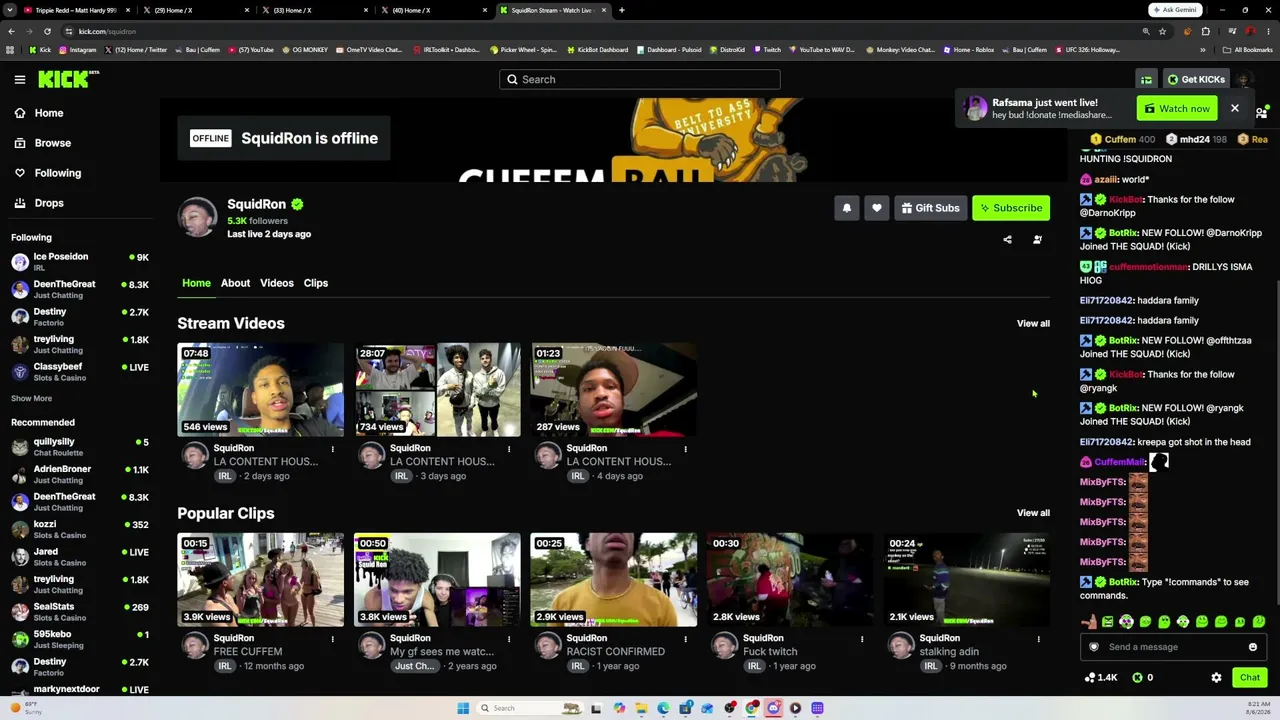Follow SquidRon with the heart button

point(877,208)
